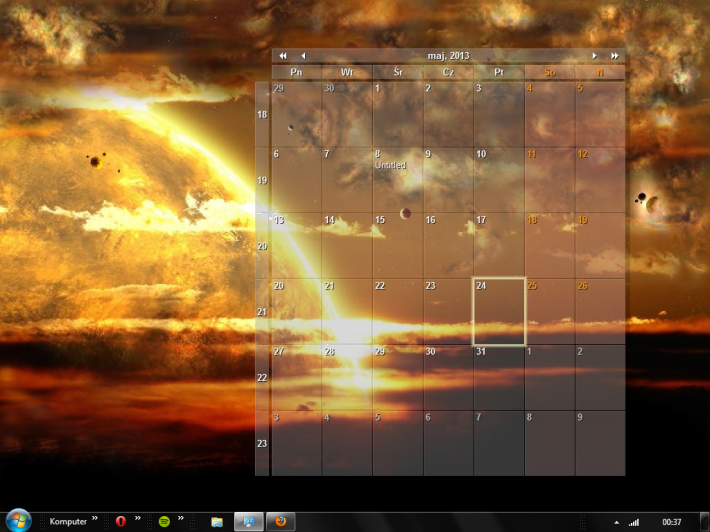710x532 pixels.
Task: Jump to next year with double-right arrow
Action: click(x=614, y=56)
